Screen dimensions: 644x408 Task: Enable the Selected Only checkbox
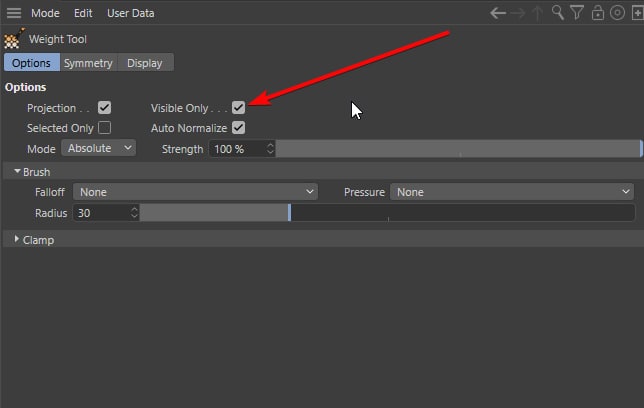[104, 128]
